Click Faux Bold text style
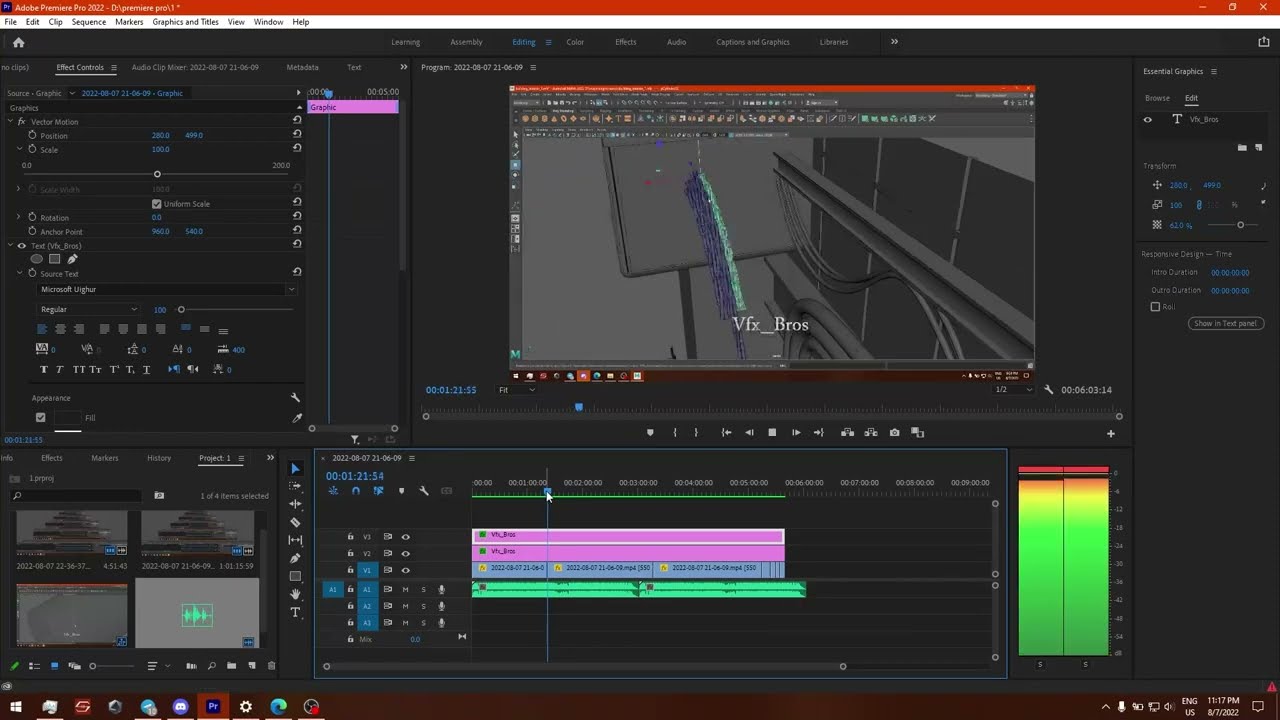The height and width of the screenshot is (720, 1280). point(43,369)
